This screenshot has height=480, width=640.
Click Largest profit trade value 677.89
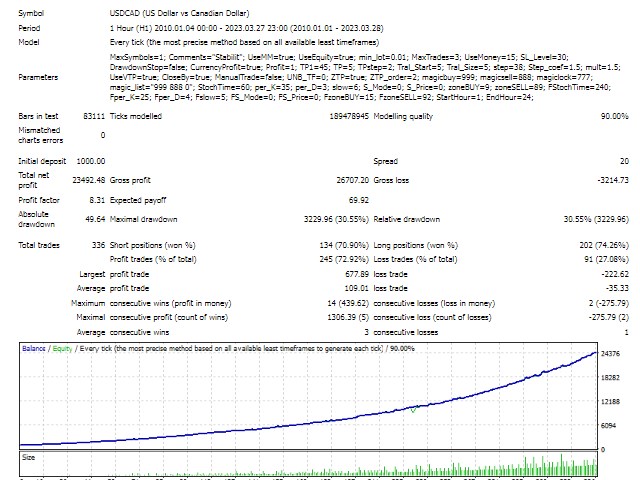(357, 274)
